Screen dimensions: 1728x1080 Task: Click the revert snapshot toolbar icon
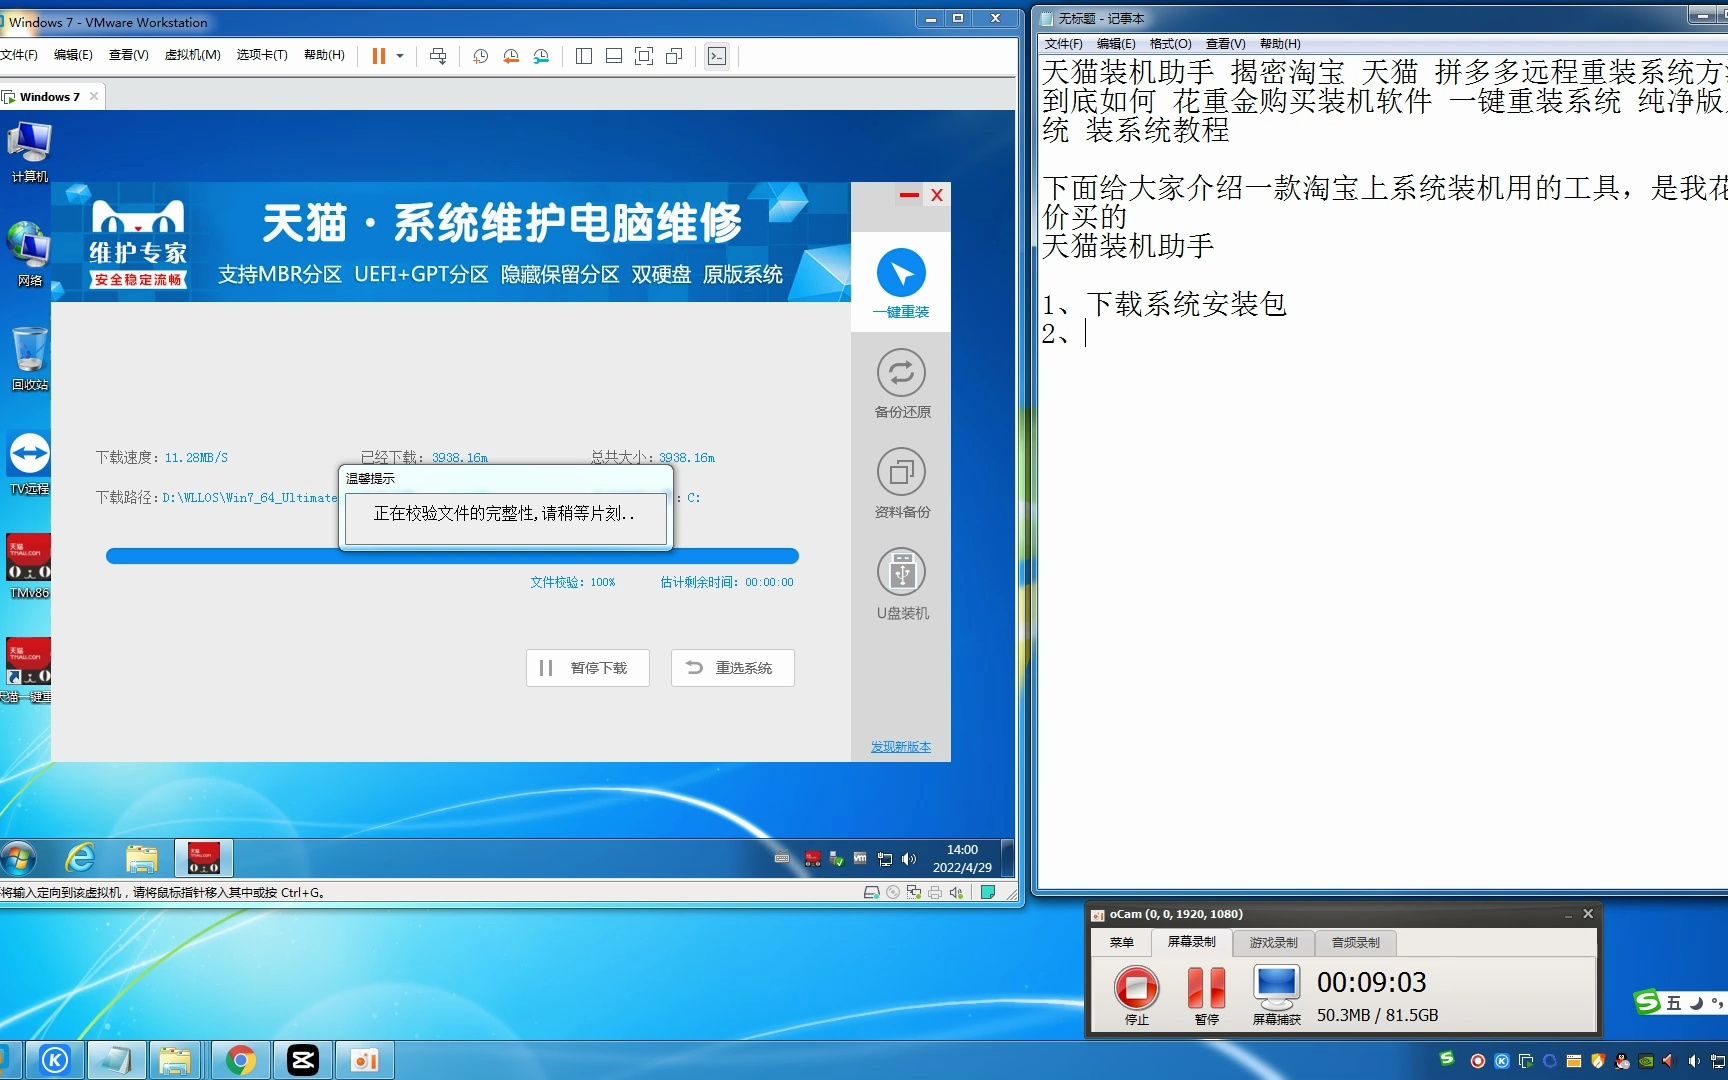click(x=511, y=56)
